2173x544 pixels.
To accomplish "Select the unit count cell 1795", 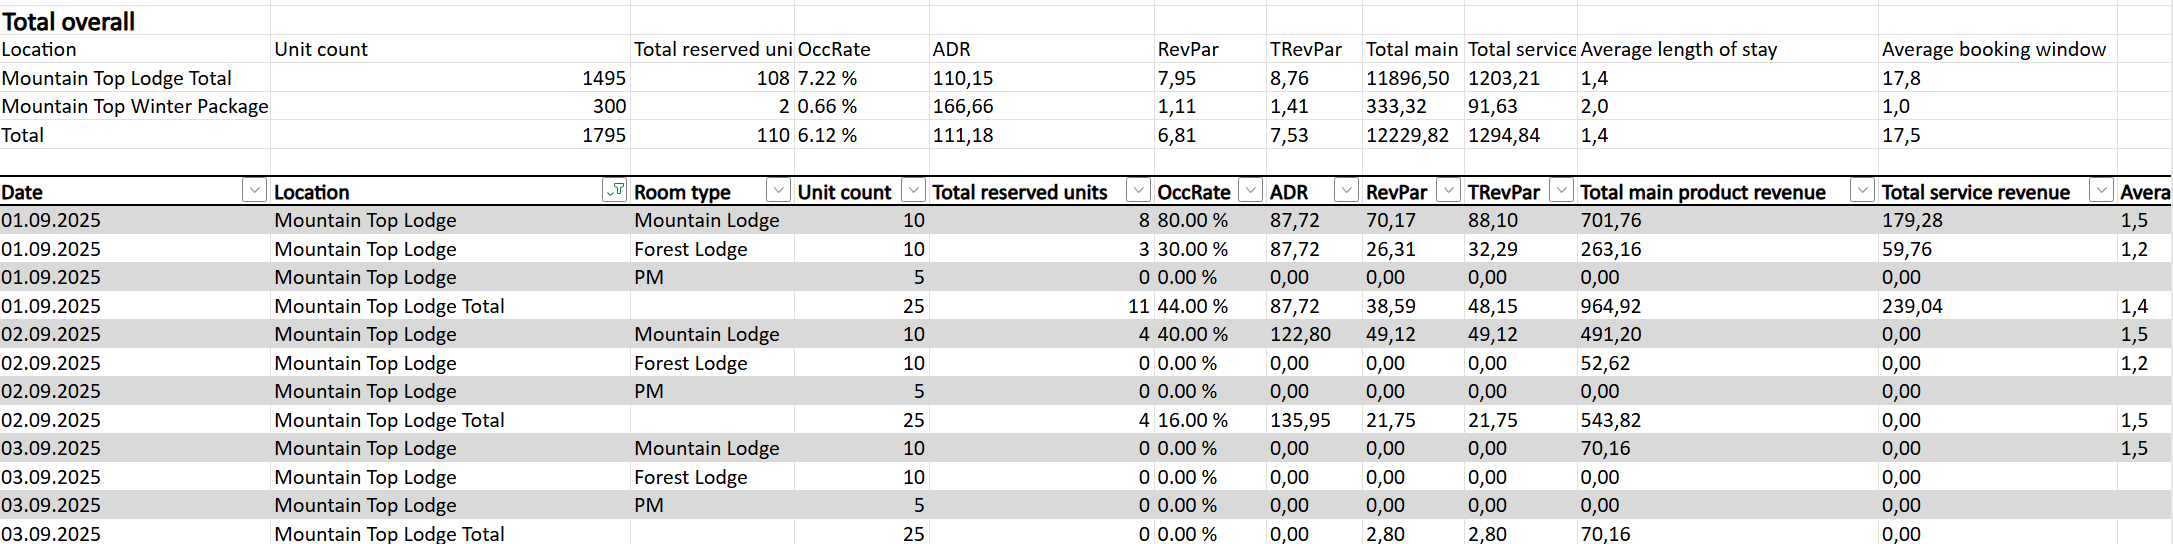I will [604, 135].
